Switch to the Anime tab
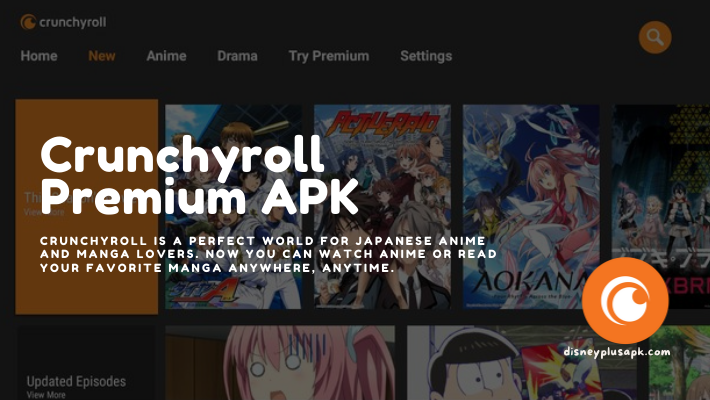This screenshot has width=710, height=400. (166, 56)
